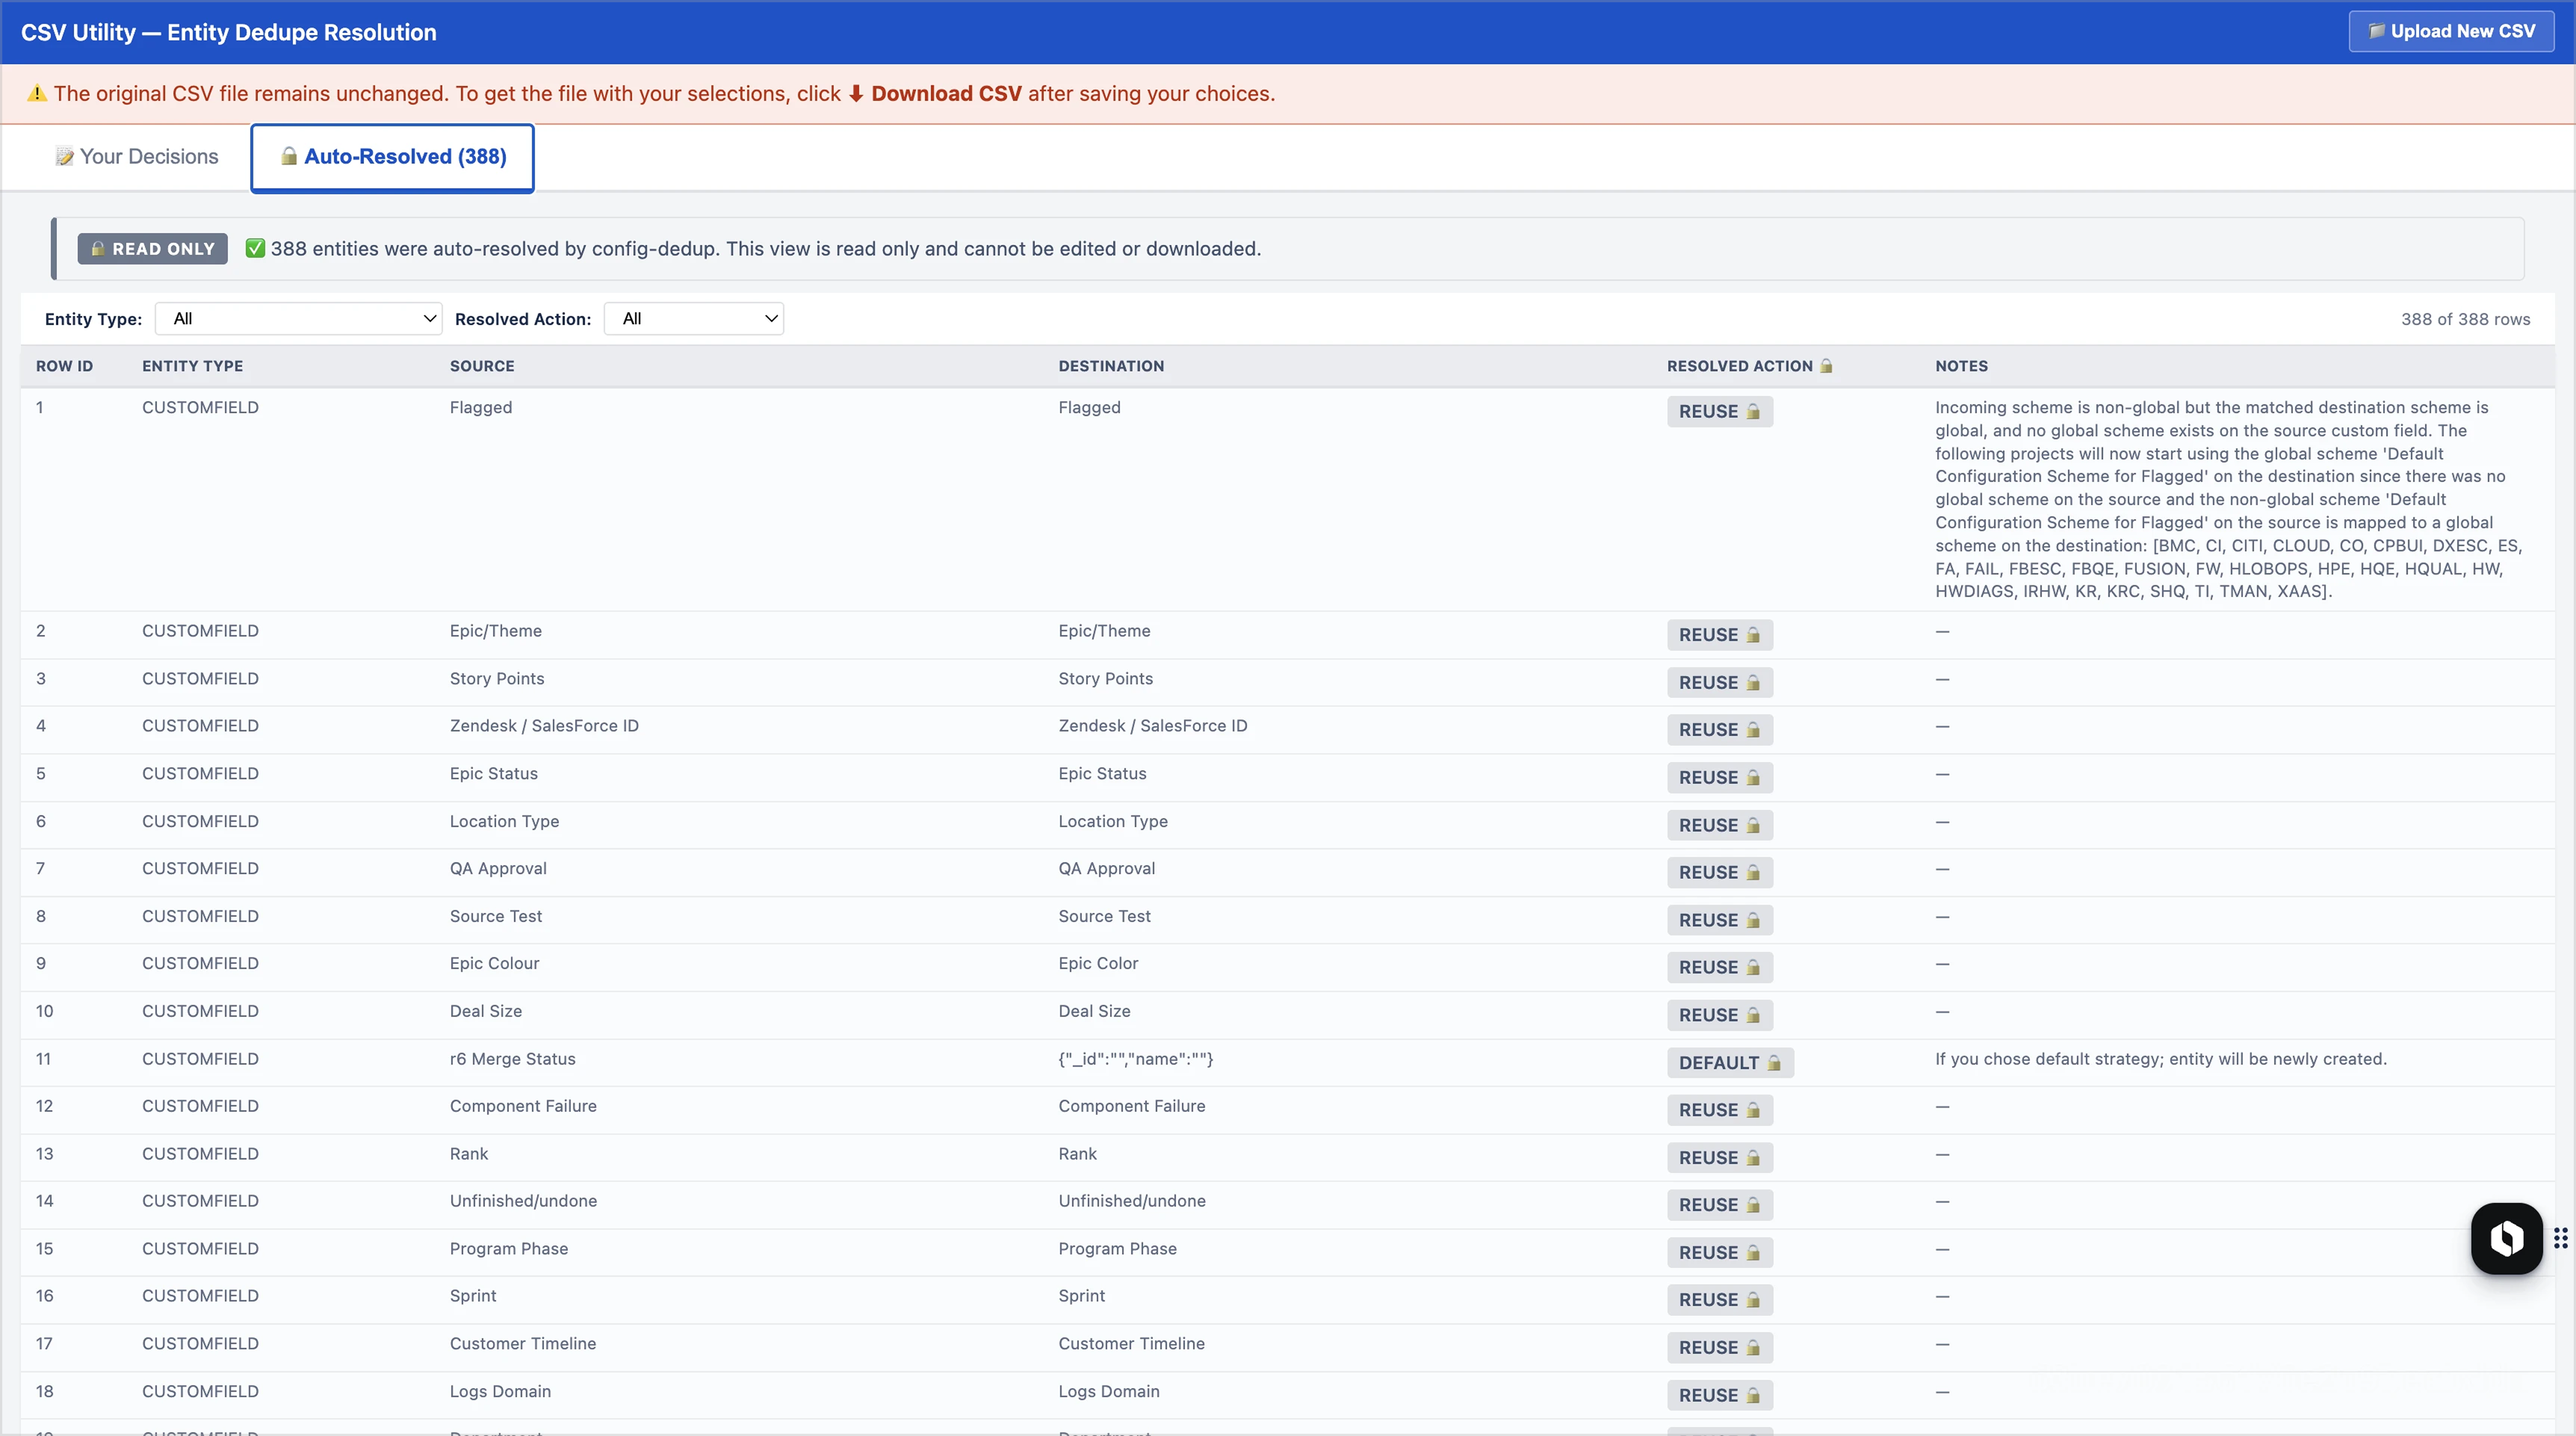Screen dimensions: 2576x1436
Task: Click the REUSE lock badge for Epic/Theme row
Action: 1719,635
